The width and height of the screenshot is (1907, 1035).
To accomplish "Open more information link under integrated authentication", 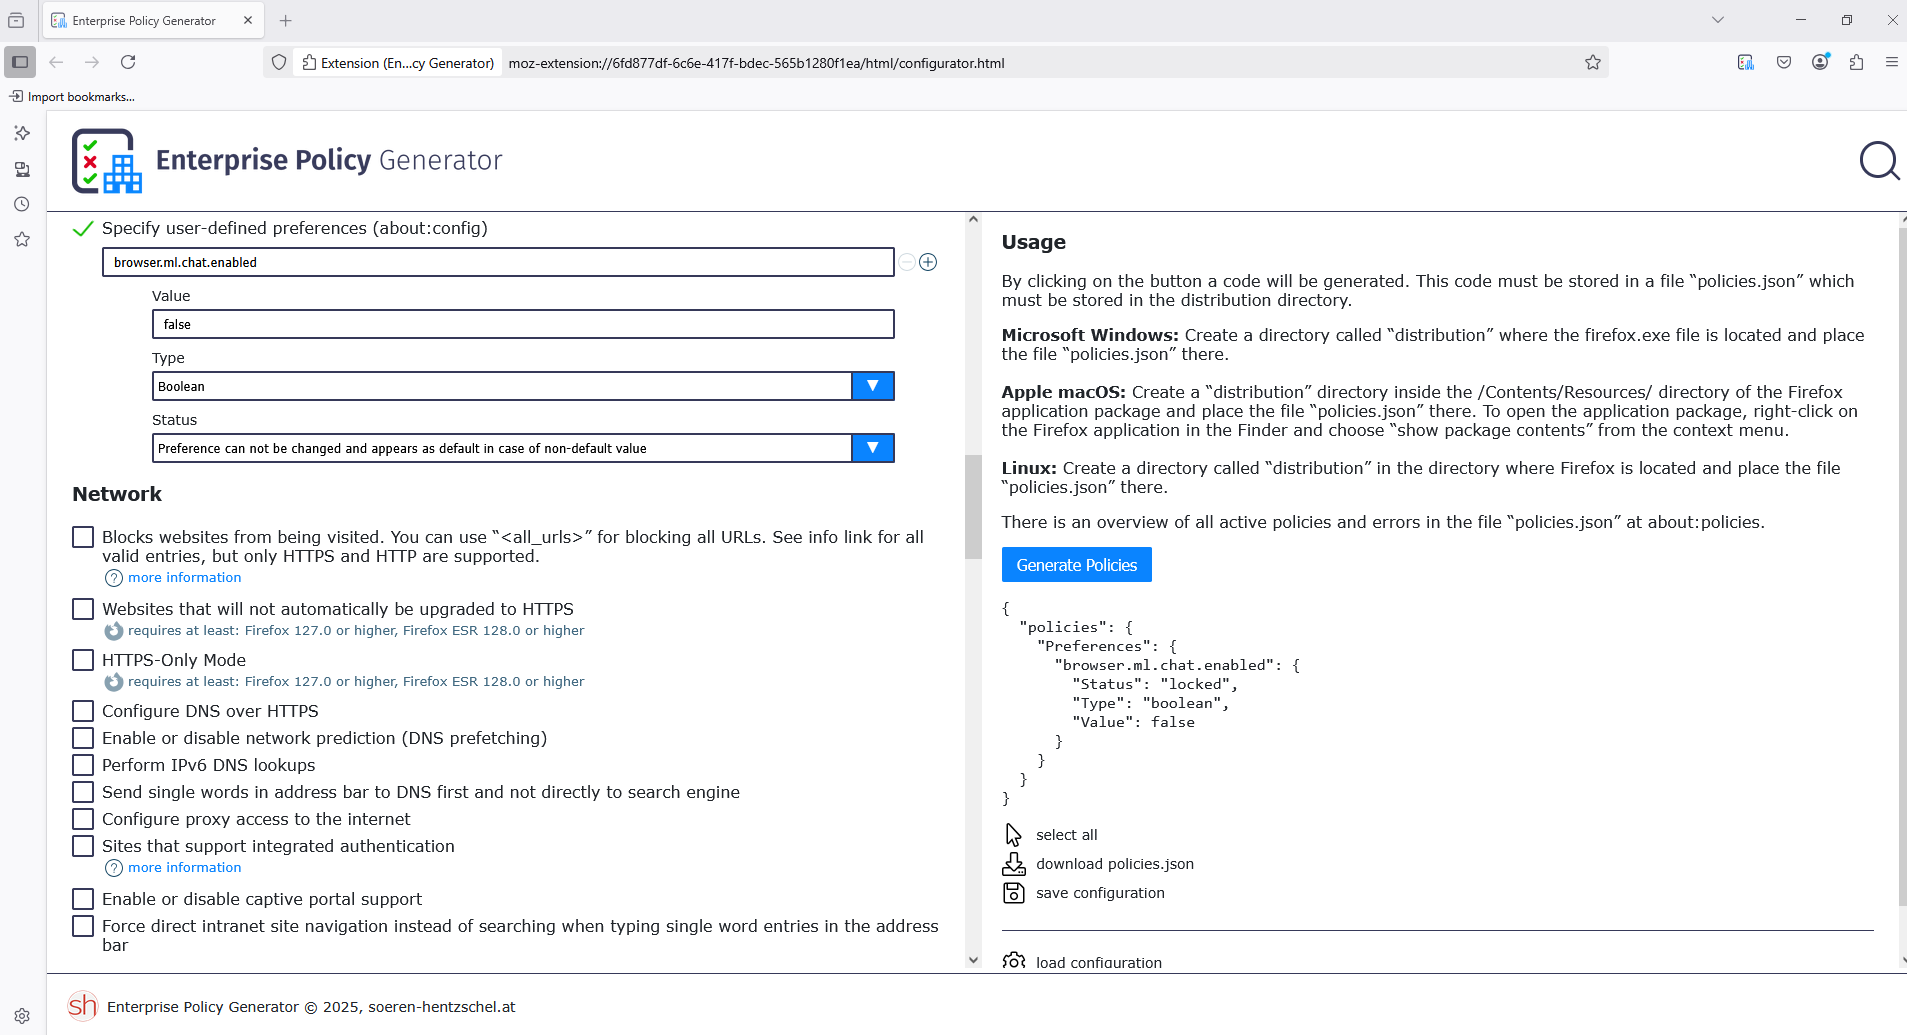I will click(x=184, y=868).
